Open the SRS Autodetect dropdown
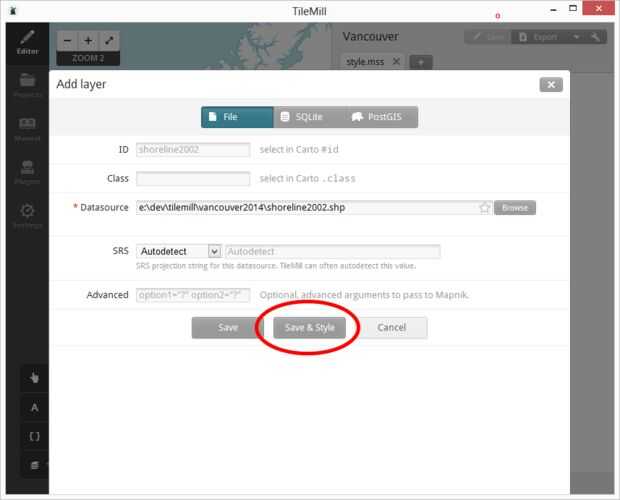Viewport: 620px width, 500px height. click(x=179, y=251)
